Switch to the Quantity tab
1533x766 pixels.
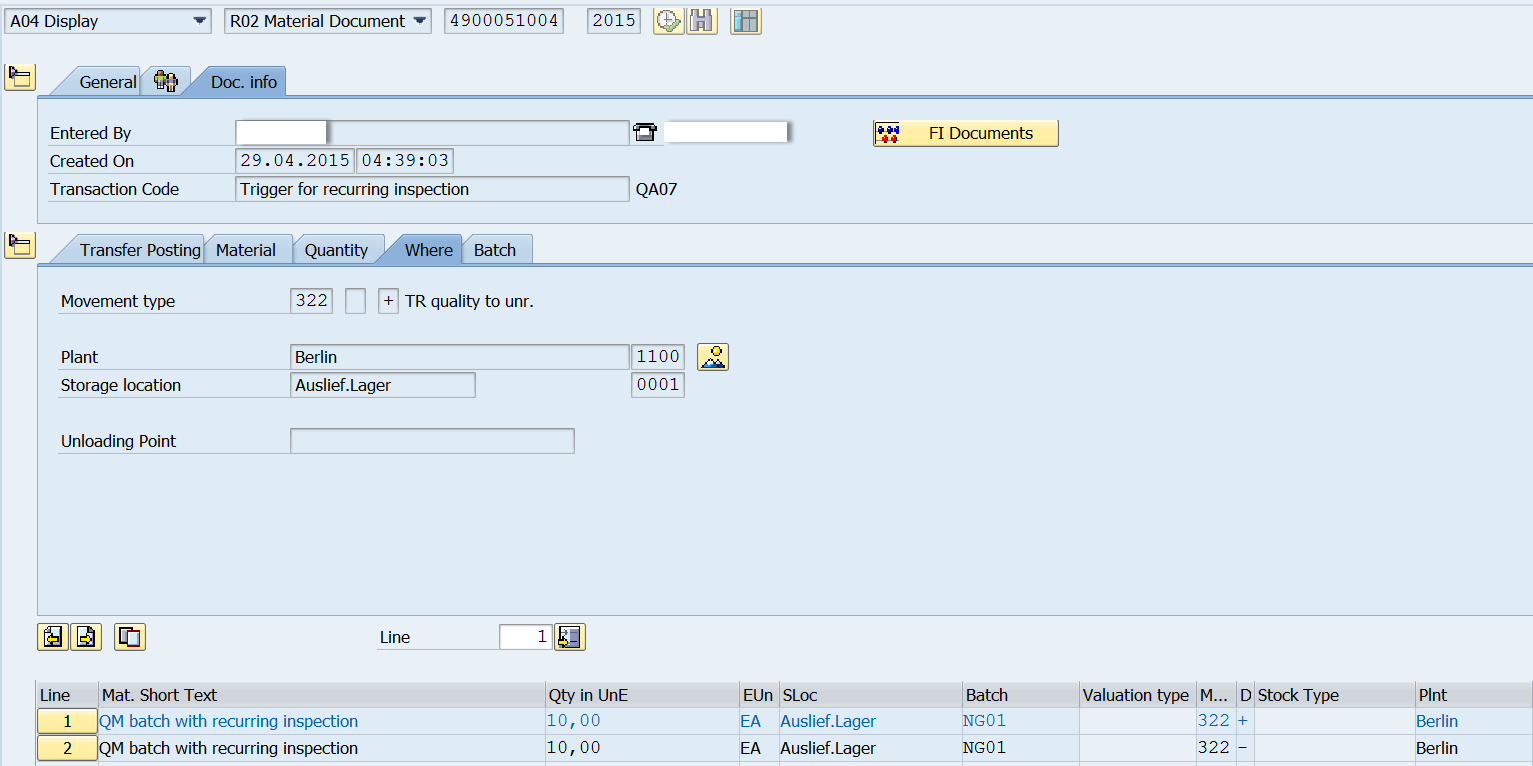click(x=337, y=249)
